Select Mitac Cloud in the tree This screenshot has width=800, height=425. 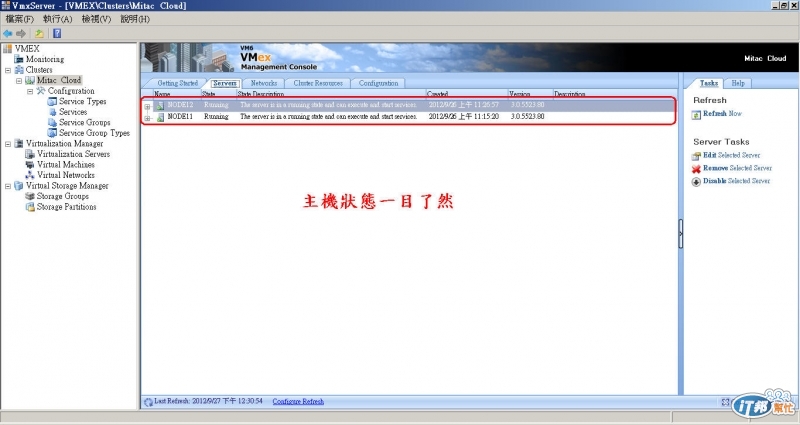59,80
